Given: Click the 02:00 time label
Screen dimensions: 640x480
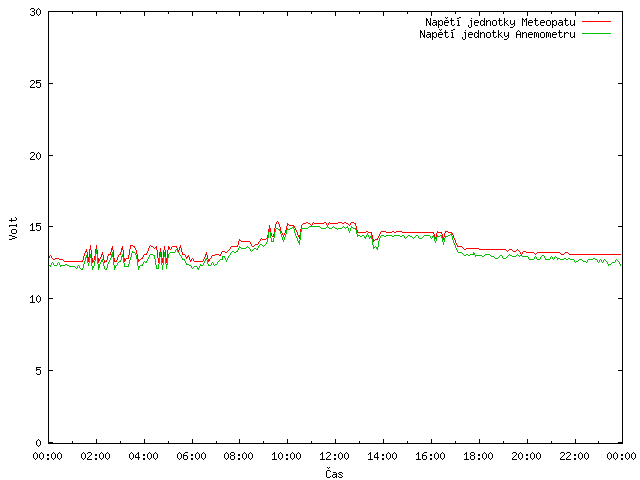Looking at the screenshot, I should point(96,456).
